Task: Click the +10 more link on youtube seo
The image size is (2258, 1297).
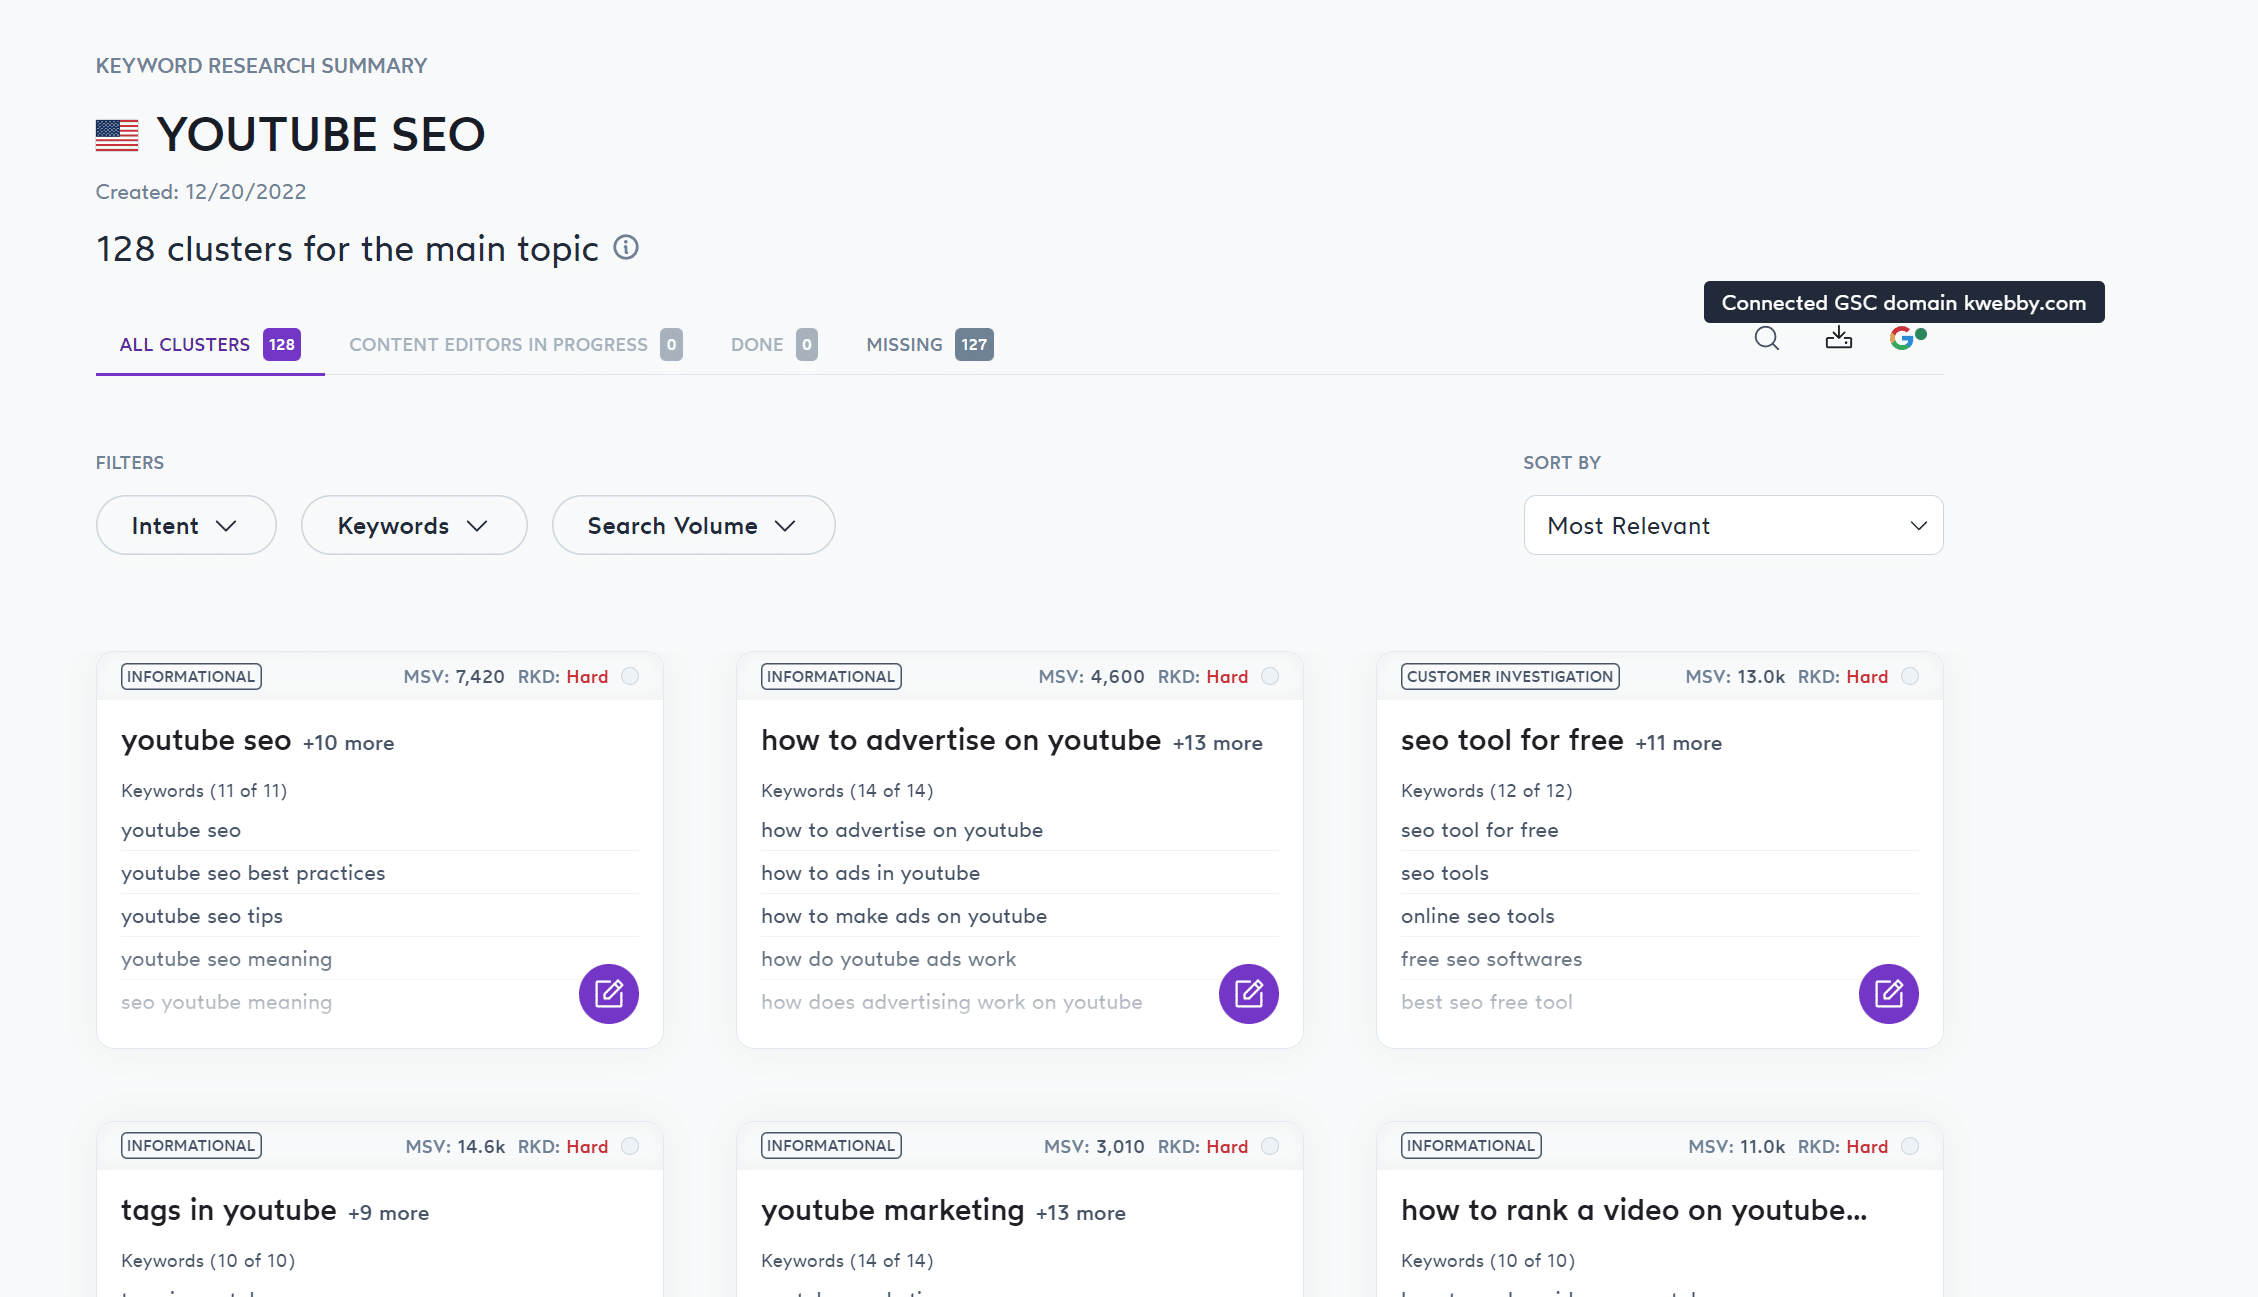Action: click(348, 743)
